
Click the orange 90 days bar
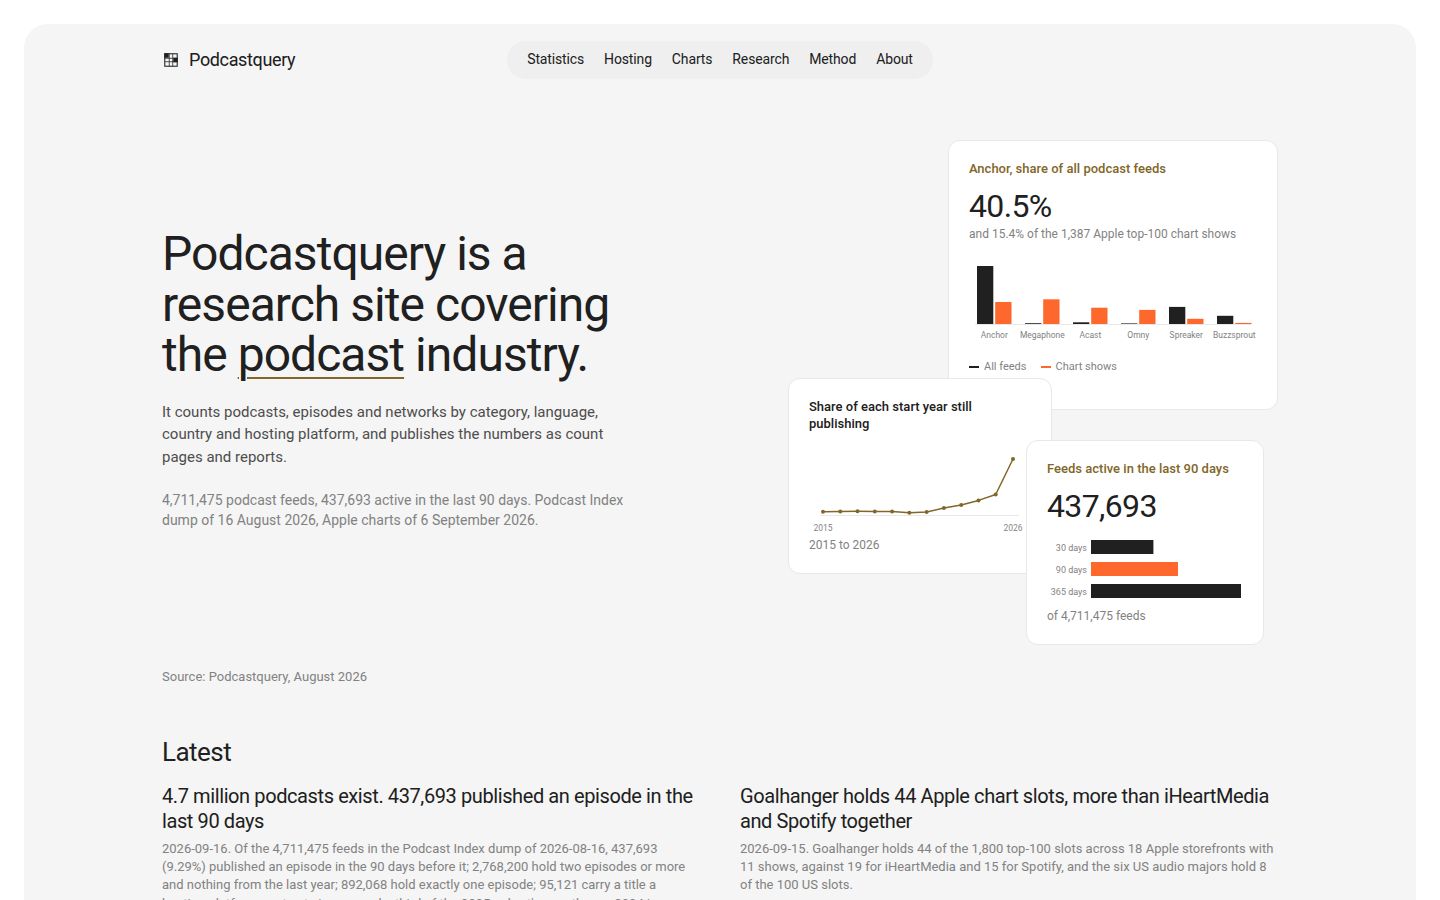(1134, 569)
